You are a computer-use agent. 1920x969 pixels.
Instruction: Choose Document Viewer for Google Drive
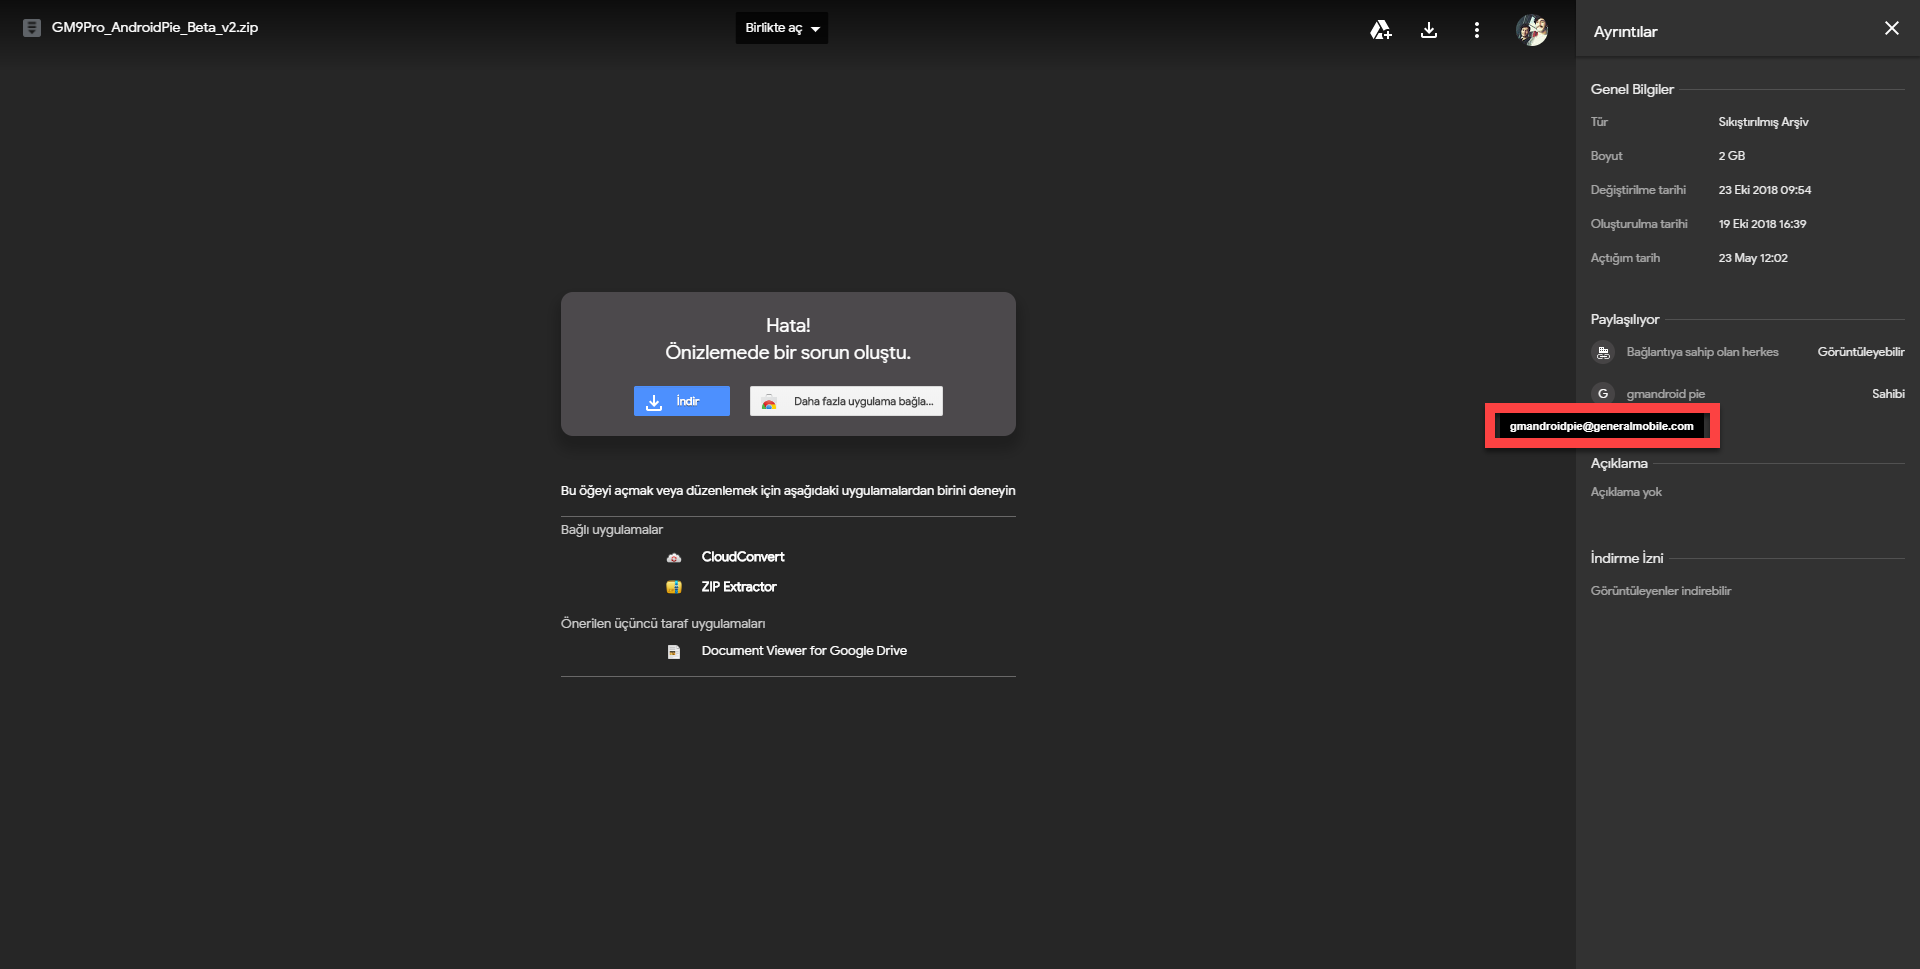(804, 651)
